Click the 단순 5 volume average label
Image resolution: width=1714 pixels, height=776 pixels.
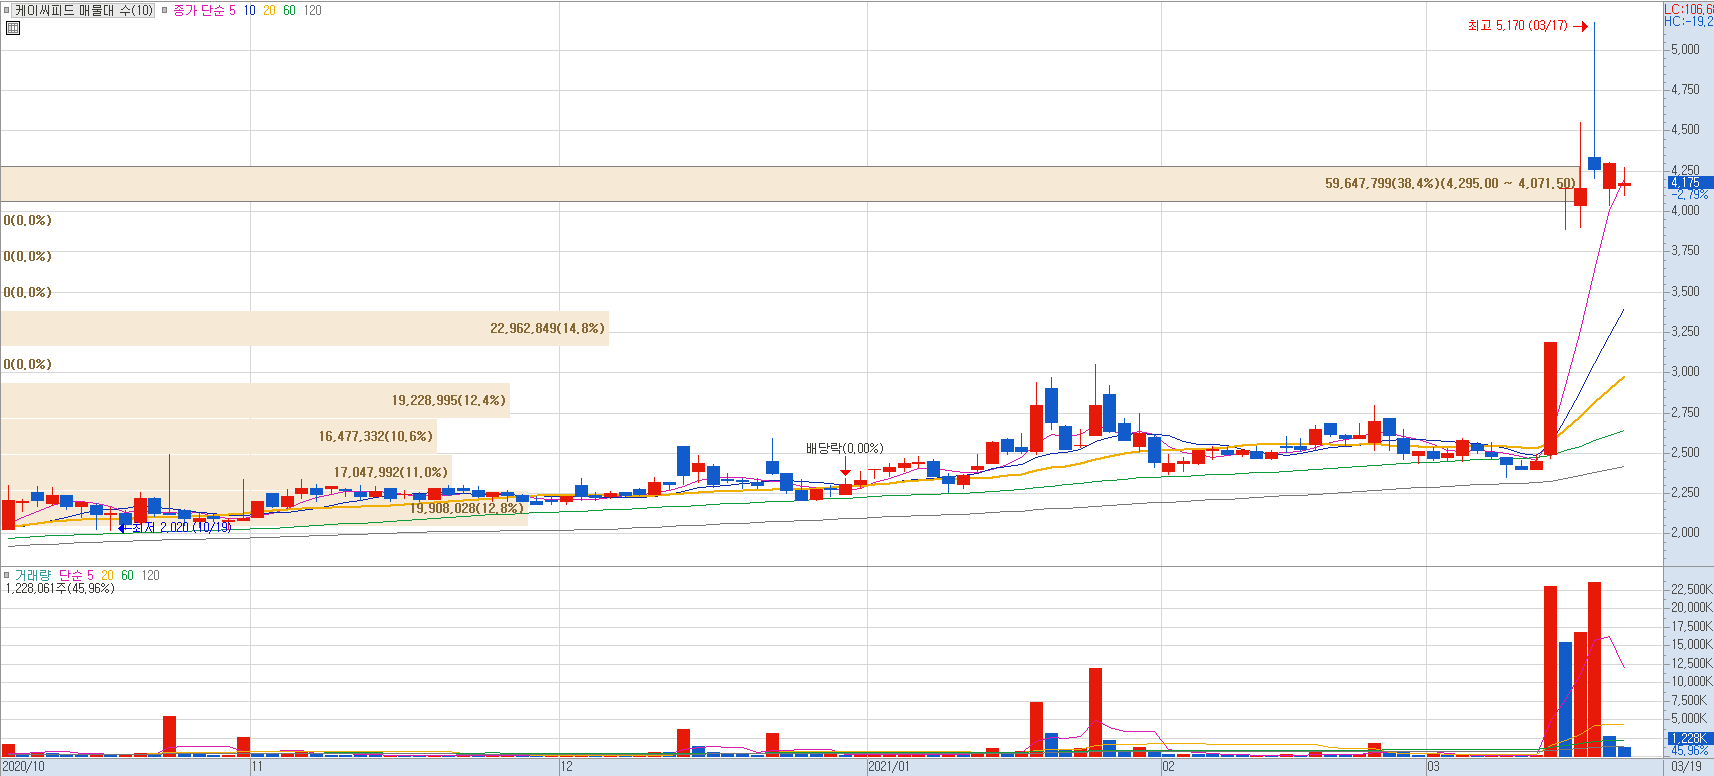point(76,575)
